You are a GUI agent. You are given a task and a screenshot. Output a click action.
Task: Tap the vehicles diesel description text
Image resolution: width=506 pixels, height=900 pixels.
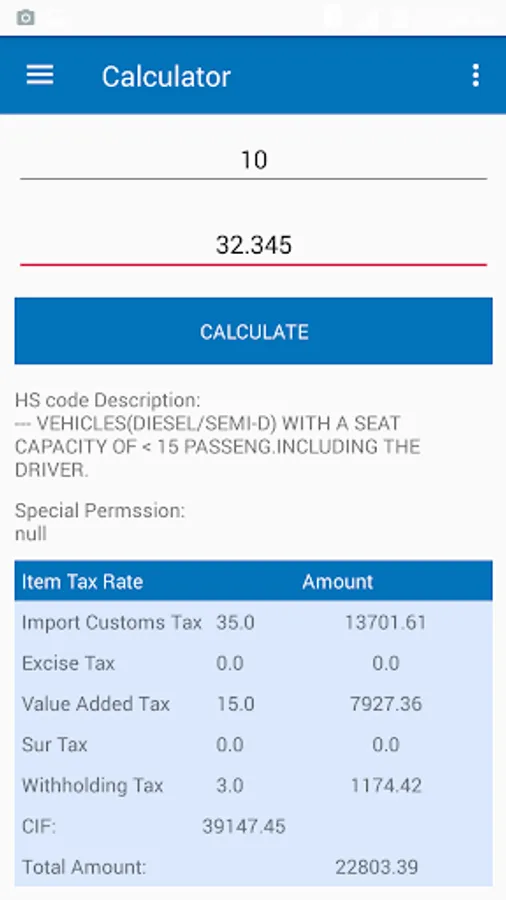[x=218, y=447]
